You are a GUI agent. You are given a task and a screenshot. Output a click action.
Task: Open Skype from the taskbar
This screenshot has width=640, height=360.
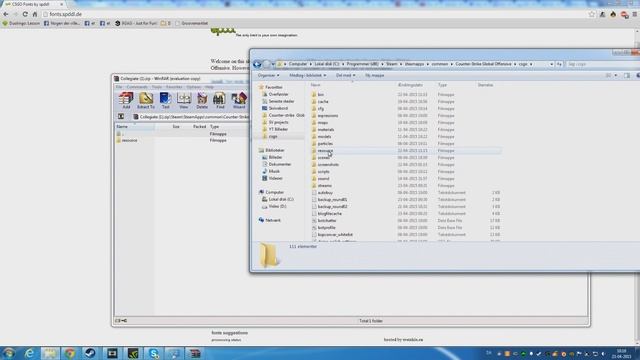pos(153,353)
